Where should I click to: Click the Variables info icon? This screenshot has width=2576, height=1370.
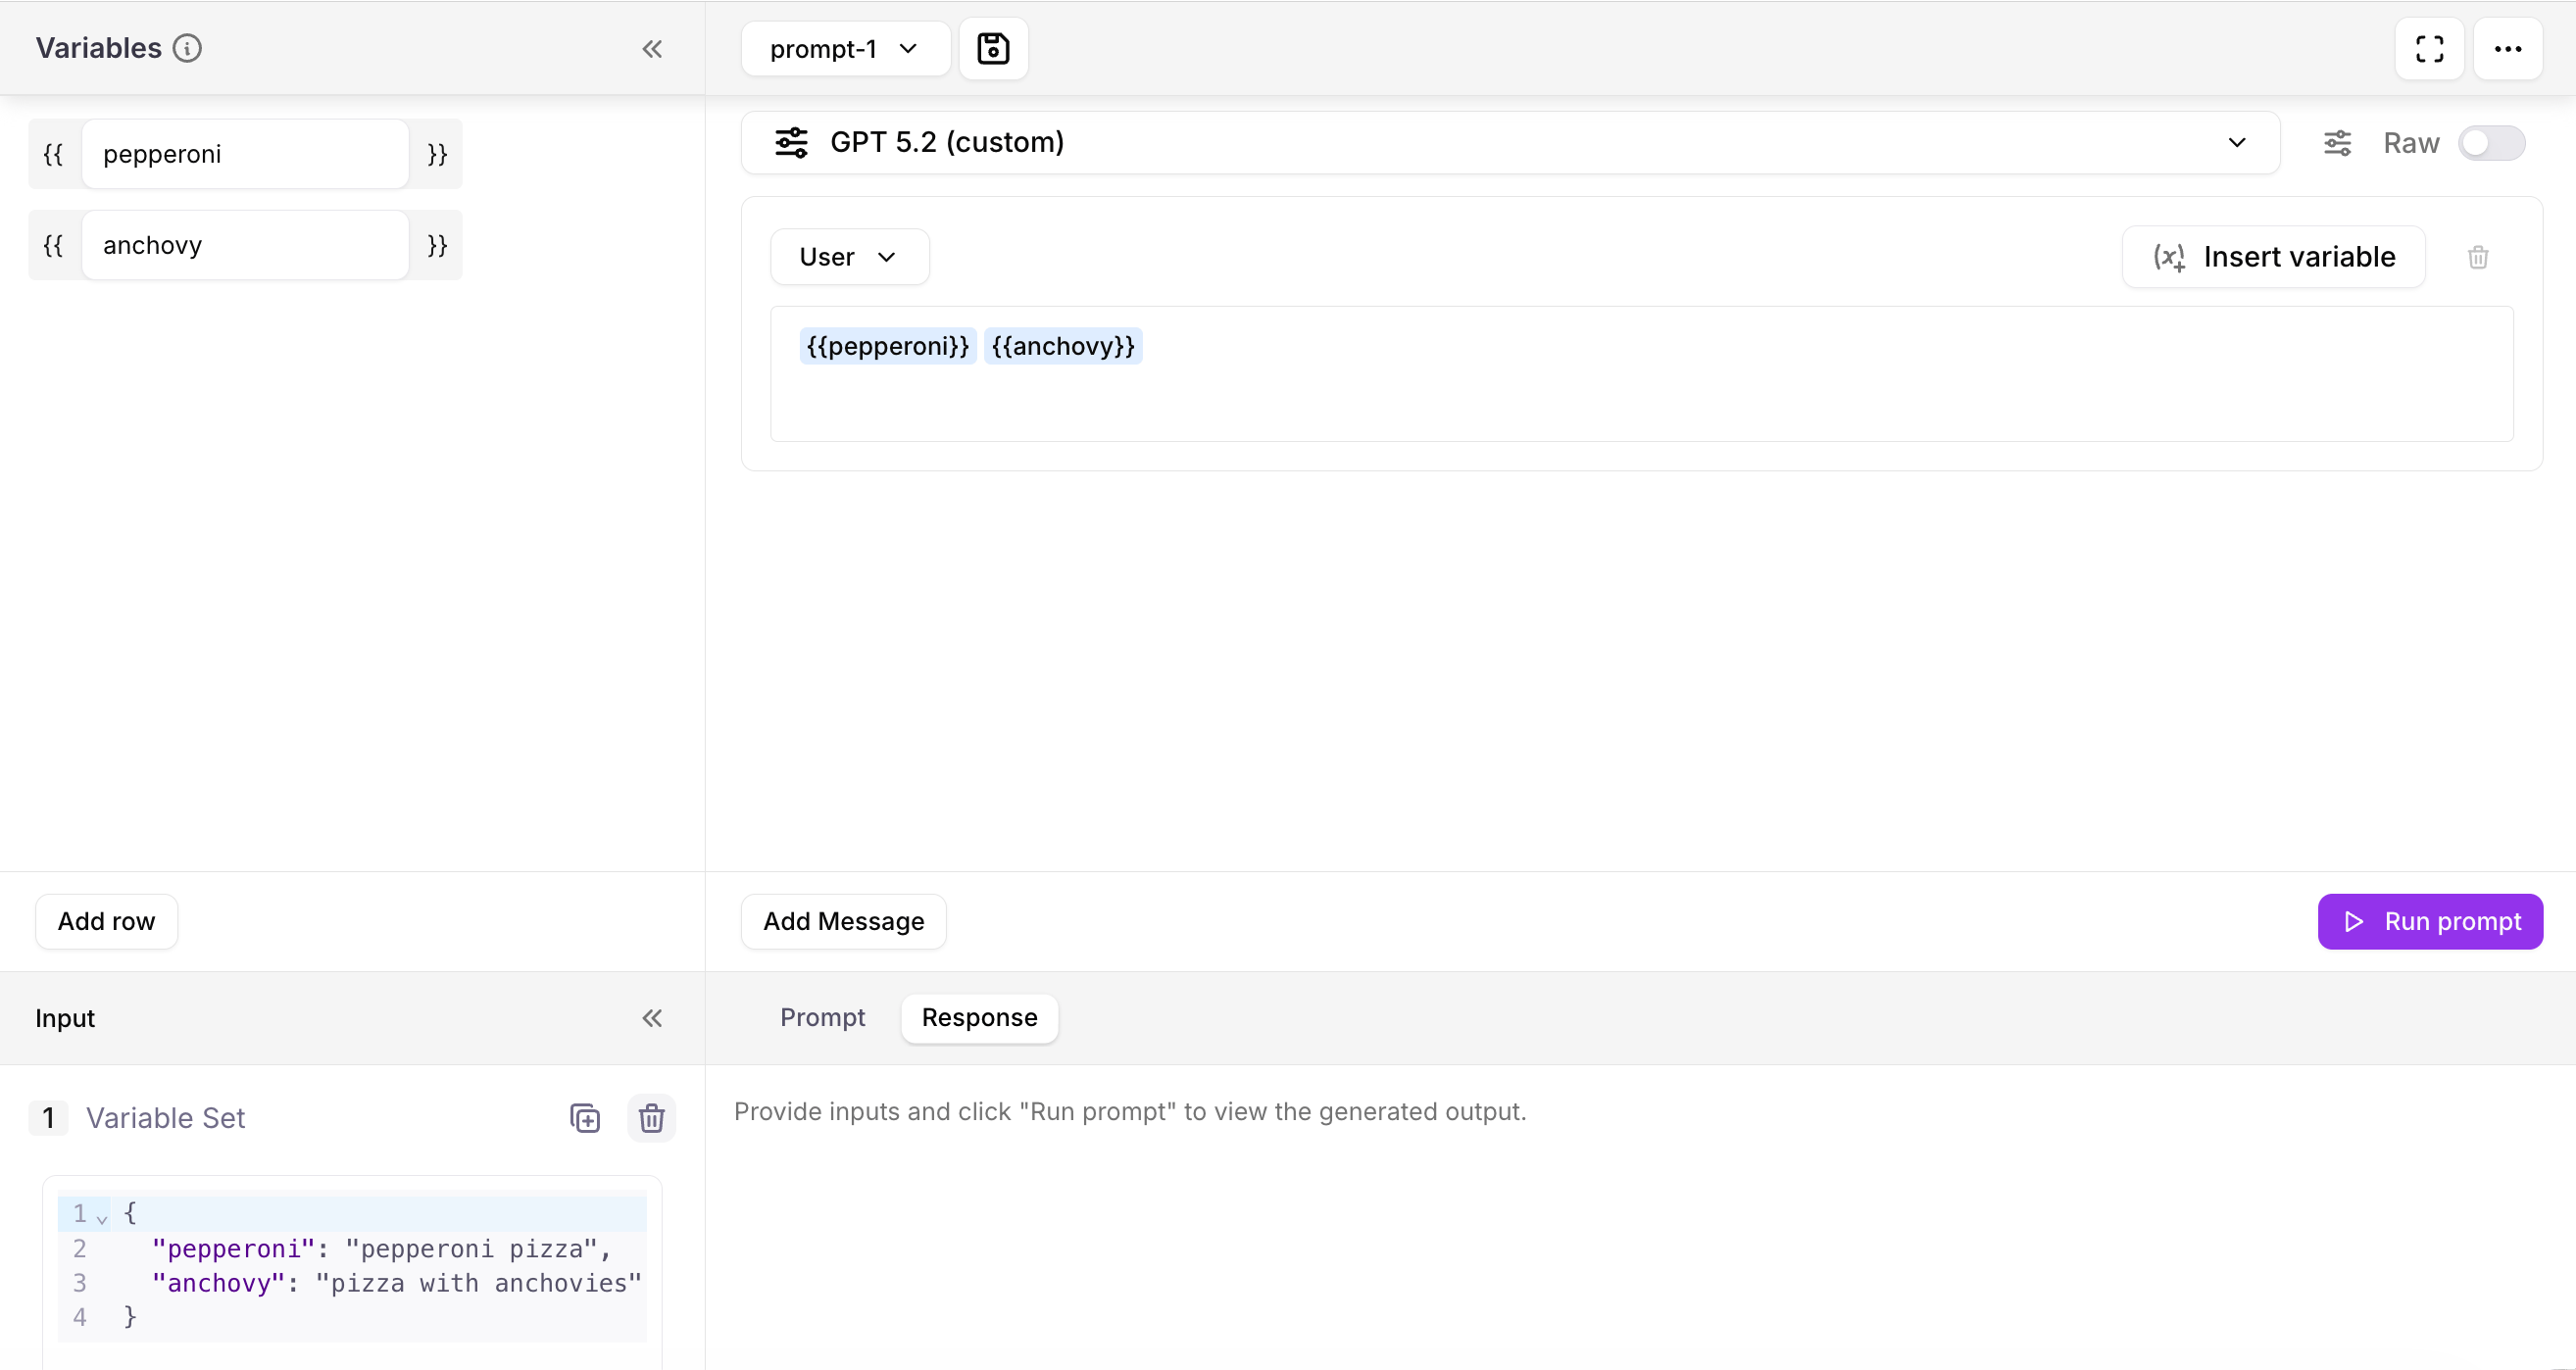click(187, 48)
